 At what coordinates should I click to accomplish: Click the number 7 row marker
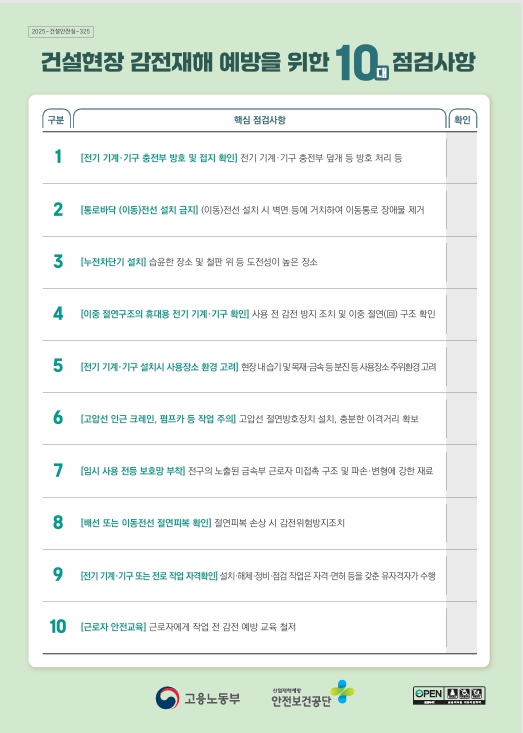point(58,470)
